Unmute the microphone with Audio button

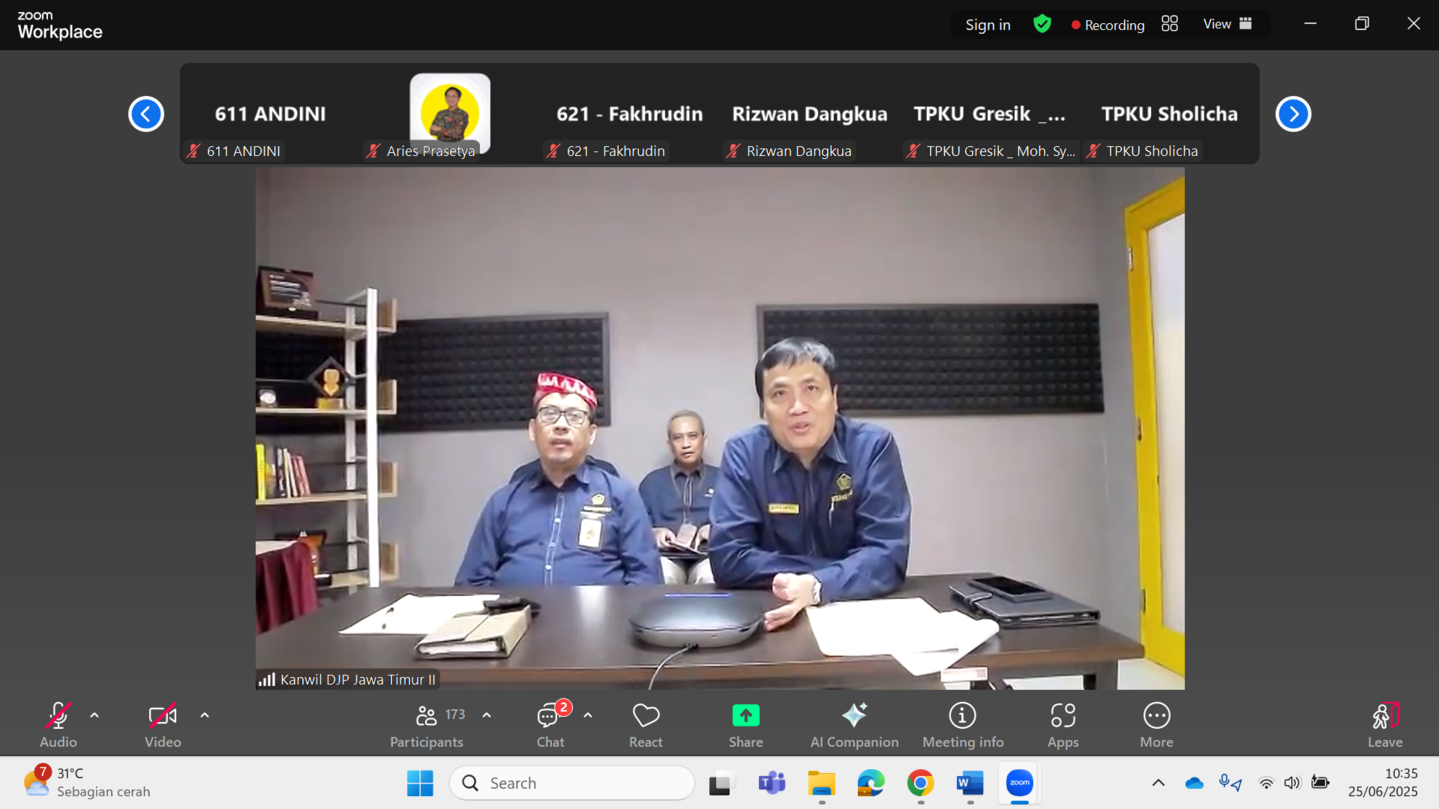[x=58, y=724]
